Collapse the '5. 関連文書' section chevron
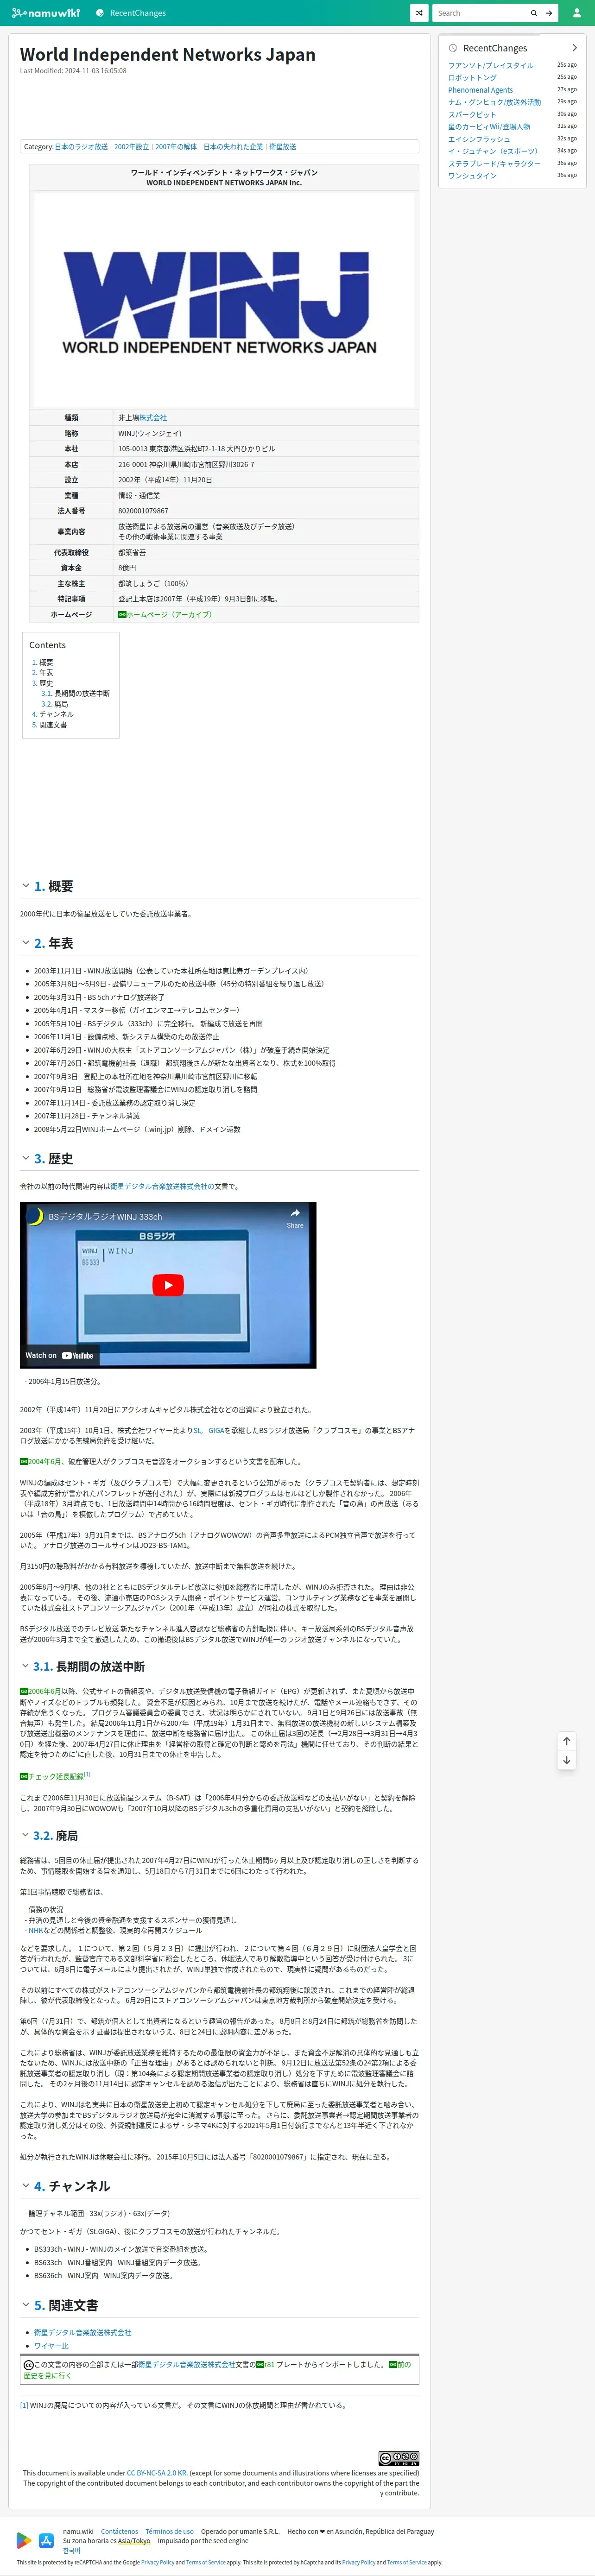 26,2305
